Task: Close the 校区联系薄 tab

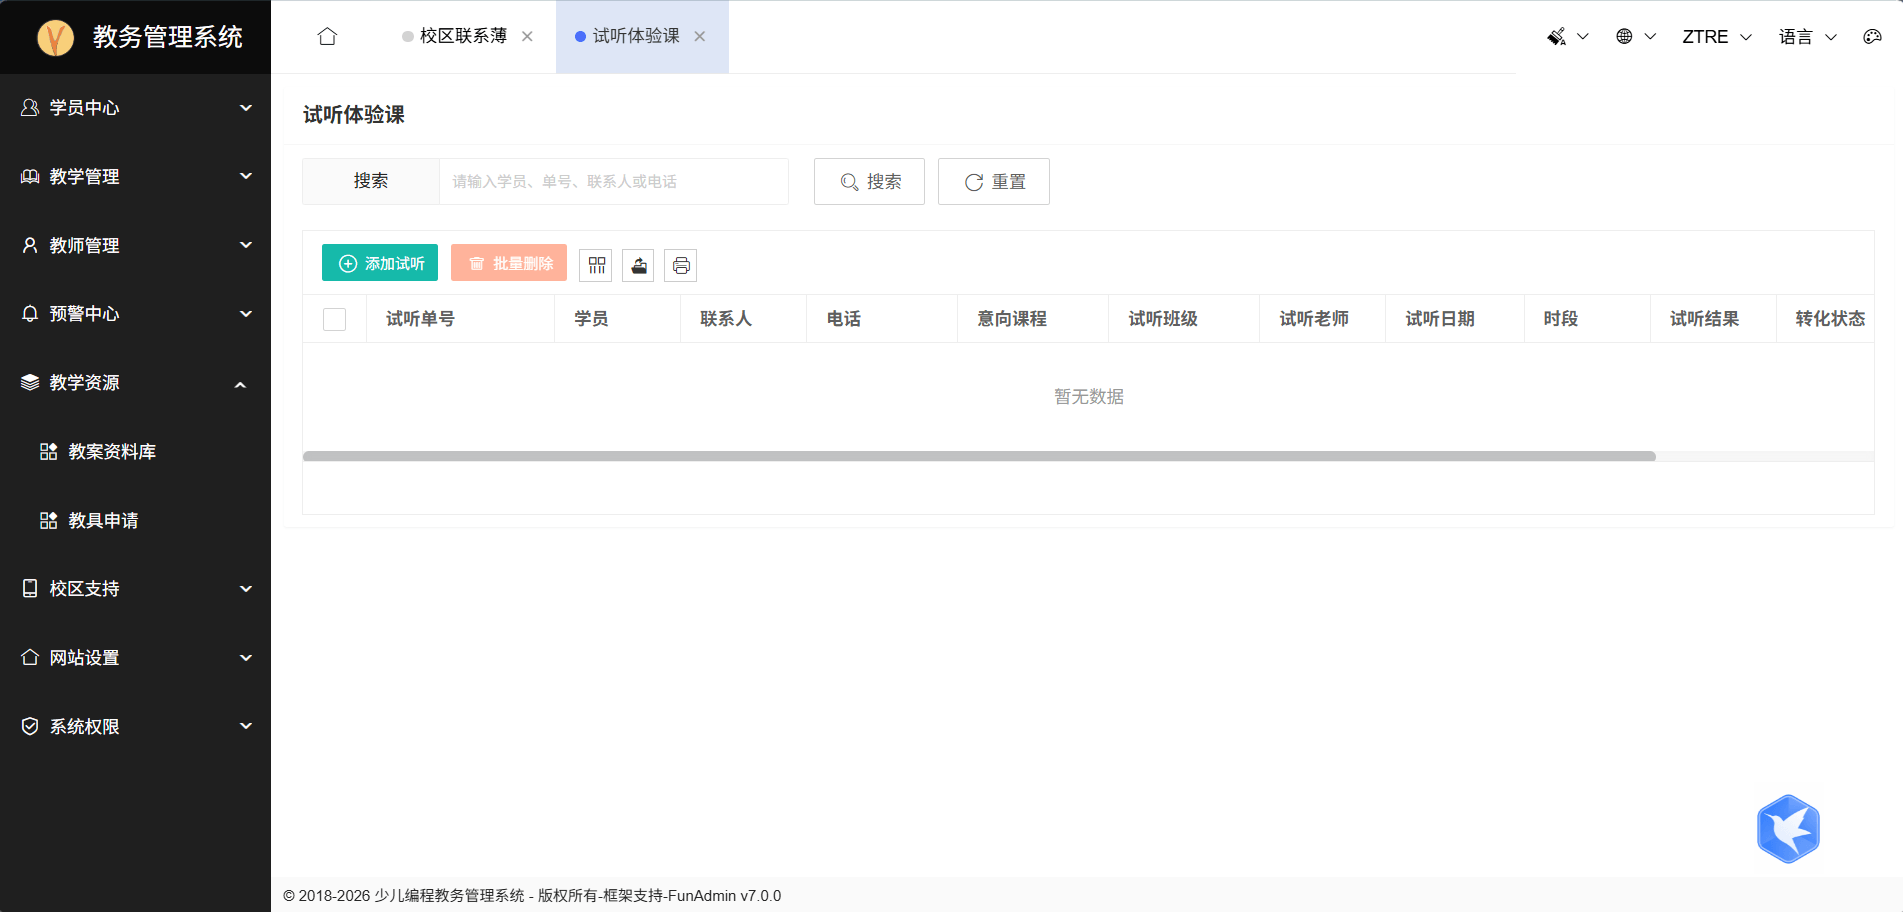Action: 527,37
